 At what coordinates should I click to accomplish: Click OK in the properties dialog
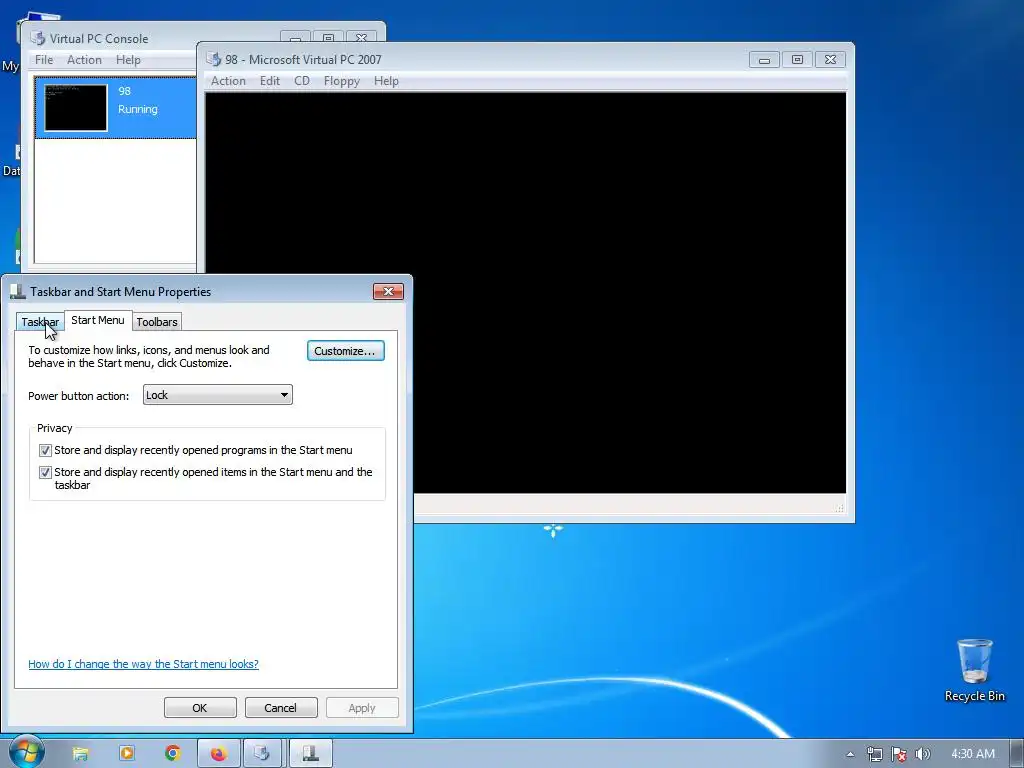[200, 708]
